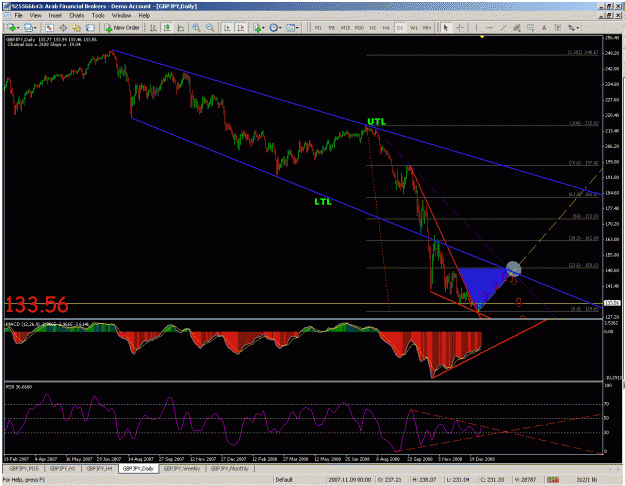
Task: Expand the New Chart dropdown arrow
Action: [18, 28]
